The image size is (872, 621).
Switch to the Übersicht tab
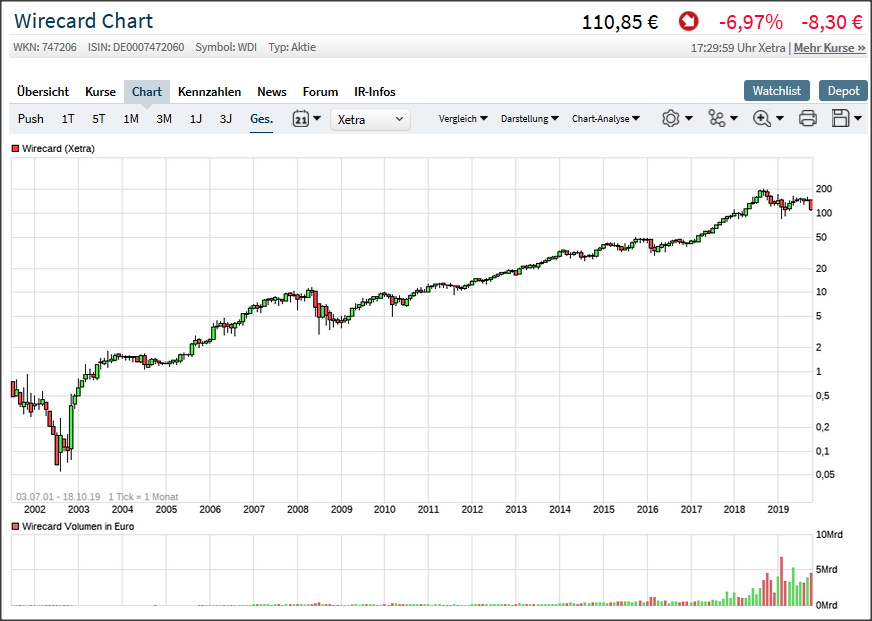(x=43, y=92)
